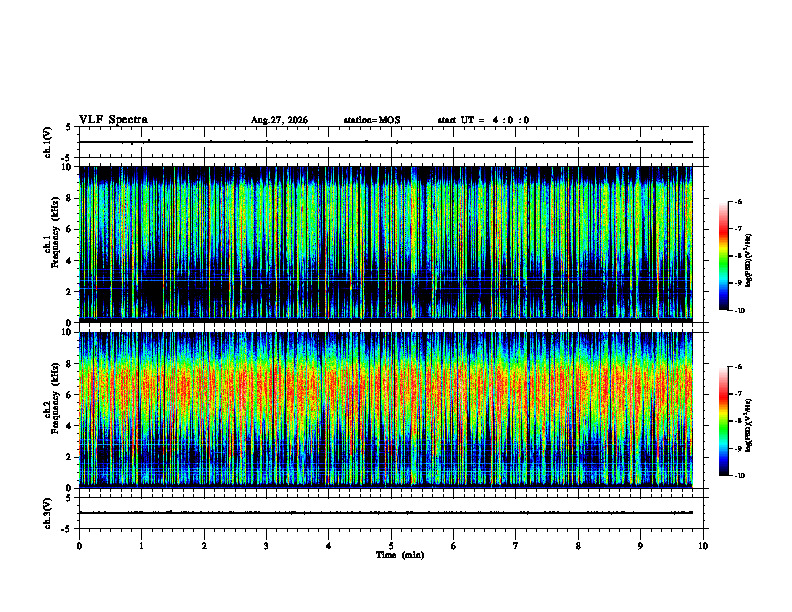The height and width of the screenshot is (612, 792).
Task: Click the time axis tick label '5'
Action: coord(391,546)
